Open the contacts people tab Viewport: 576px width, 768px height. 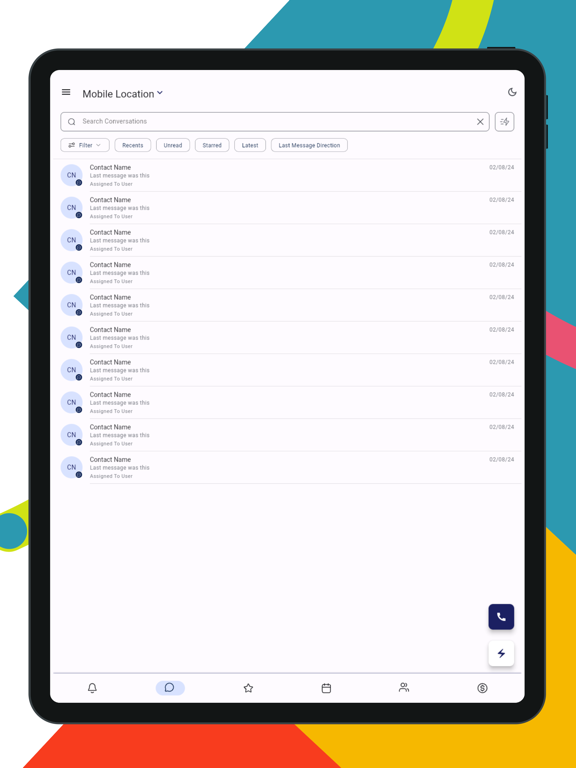[404, 688]
